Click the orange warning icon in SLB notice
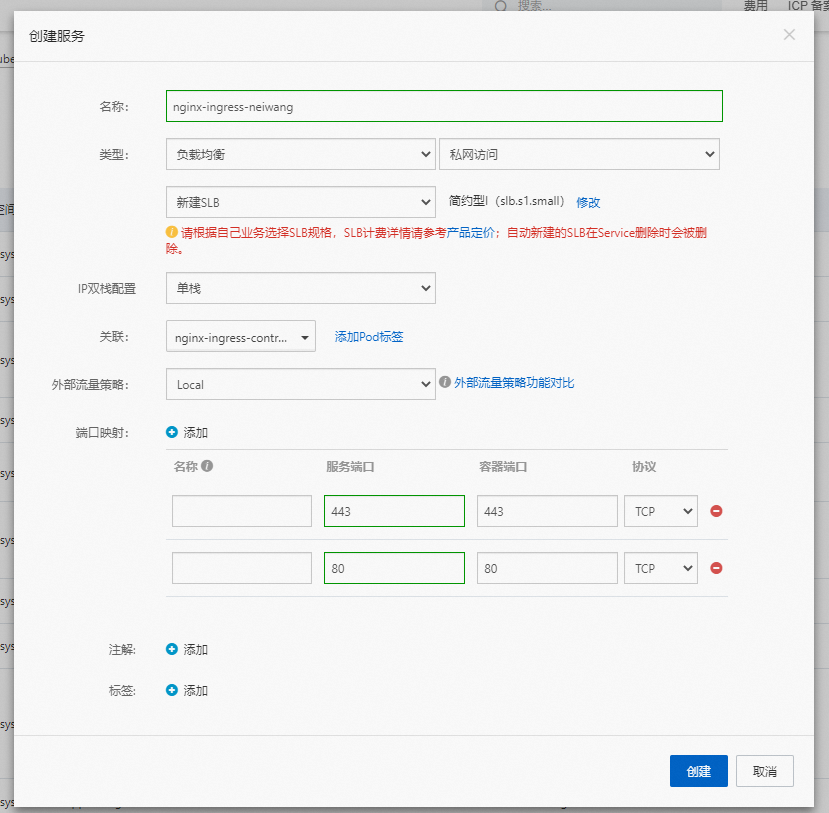The width and height of the screenshot is (829, 813). (x=172, y=232)
